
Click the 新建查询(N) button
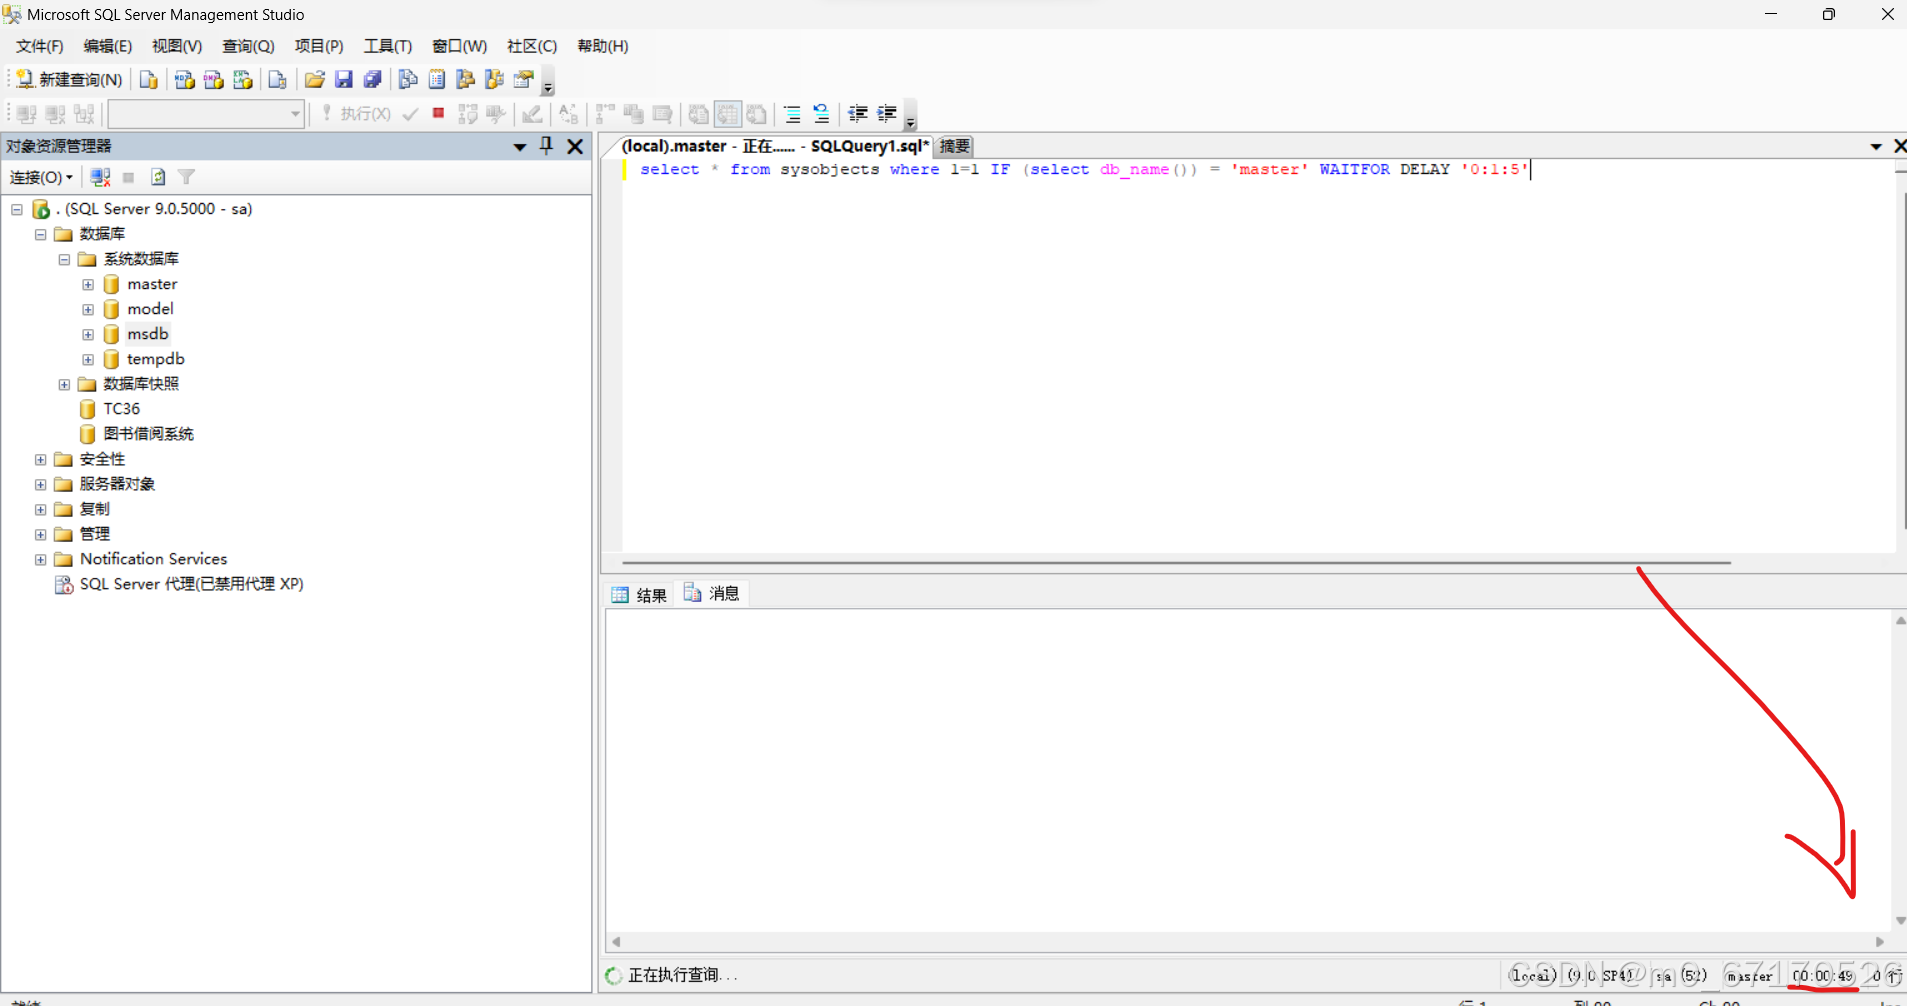pos(69,80)
